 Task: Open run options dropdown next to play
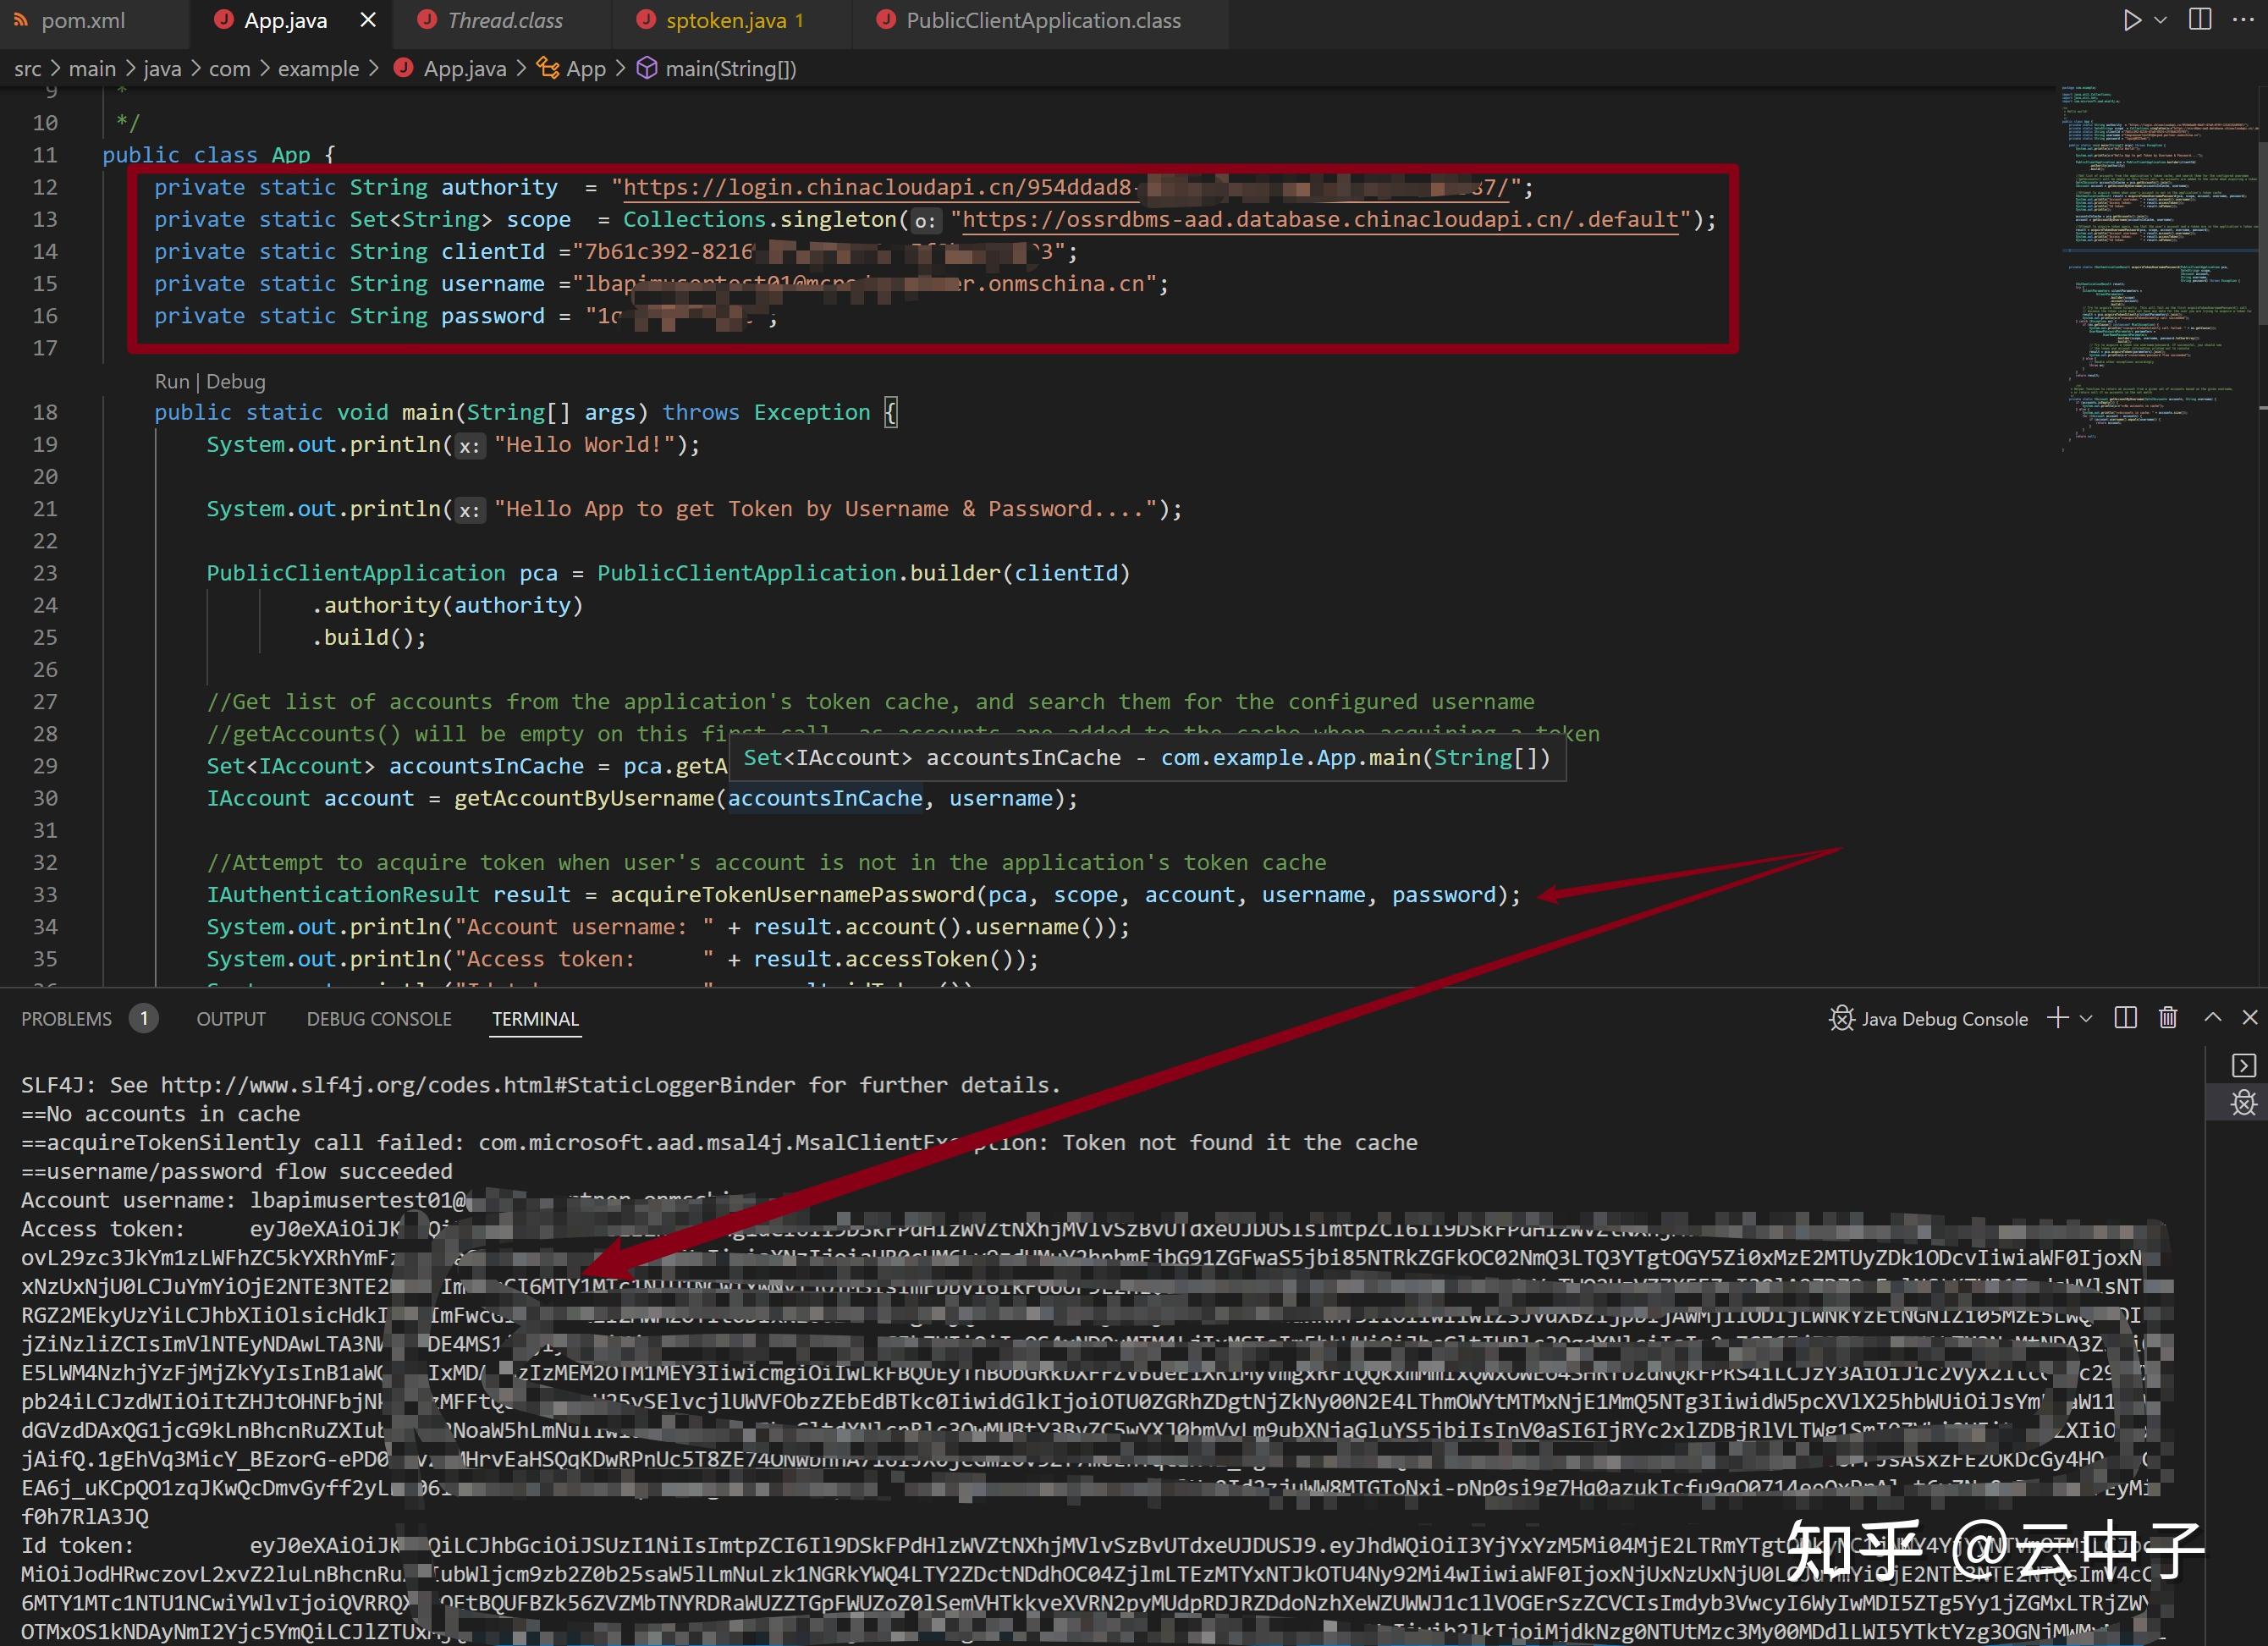(x=2161, y=20)
